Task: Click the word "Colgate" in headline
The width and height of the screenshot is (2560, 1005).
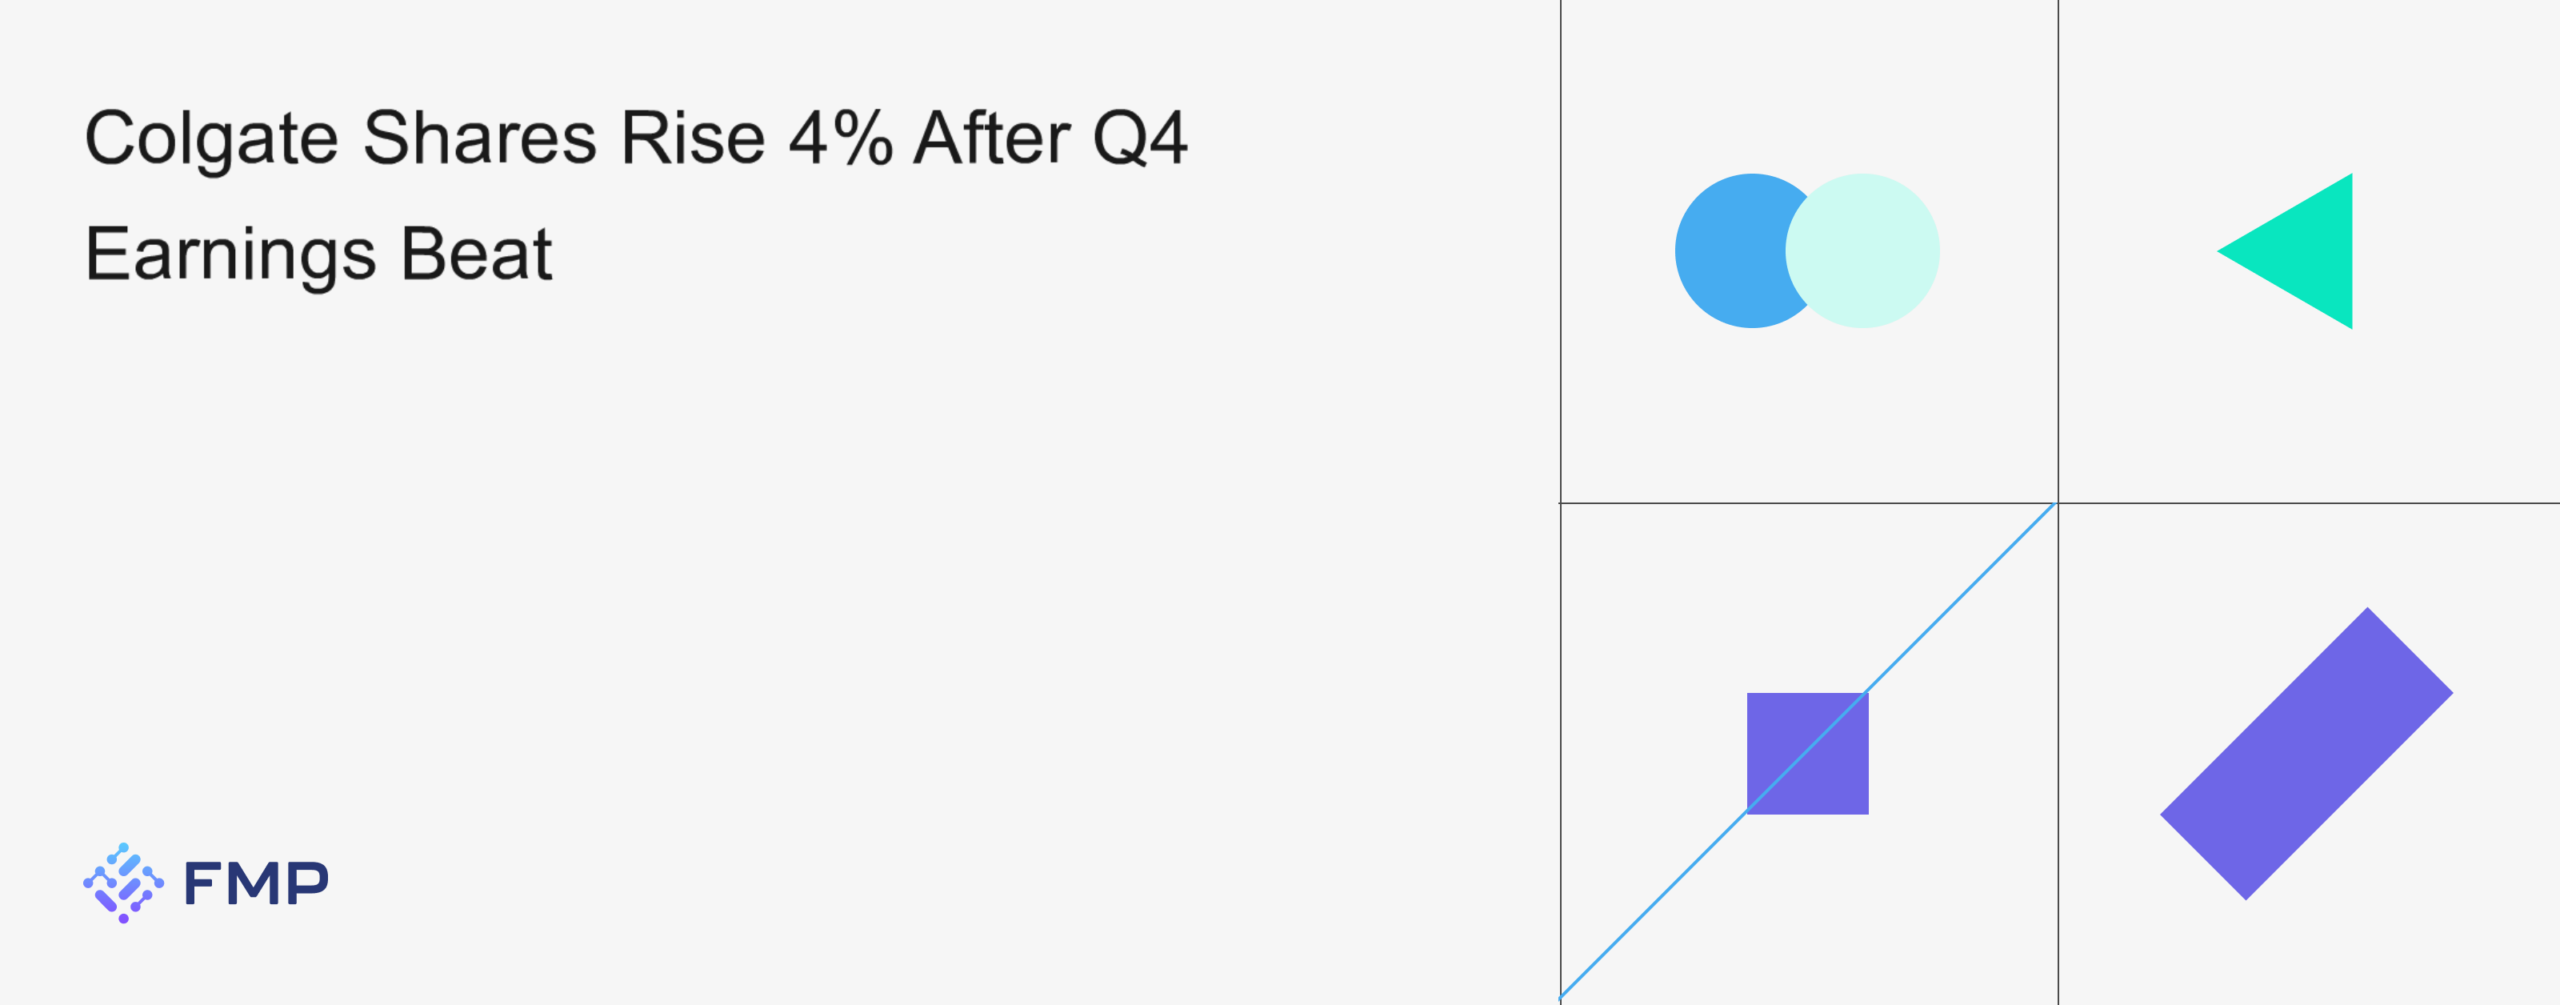Action: [x=211, y=139]
